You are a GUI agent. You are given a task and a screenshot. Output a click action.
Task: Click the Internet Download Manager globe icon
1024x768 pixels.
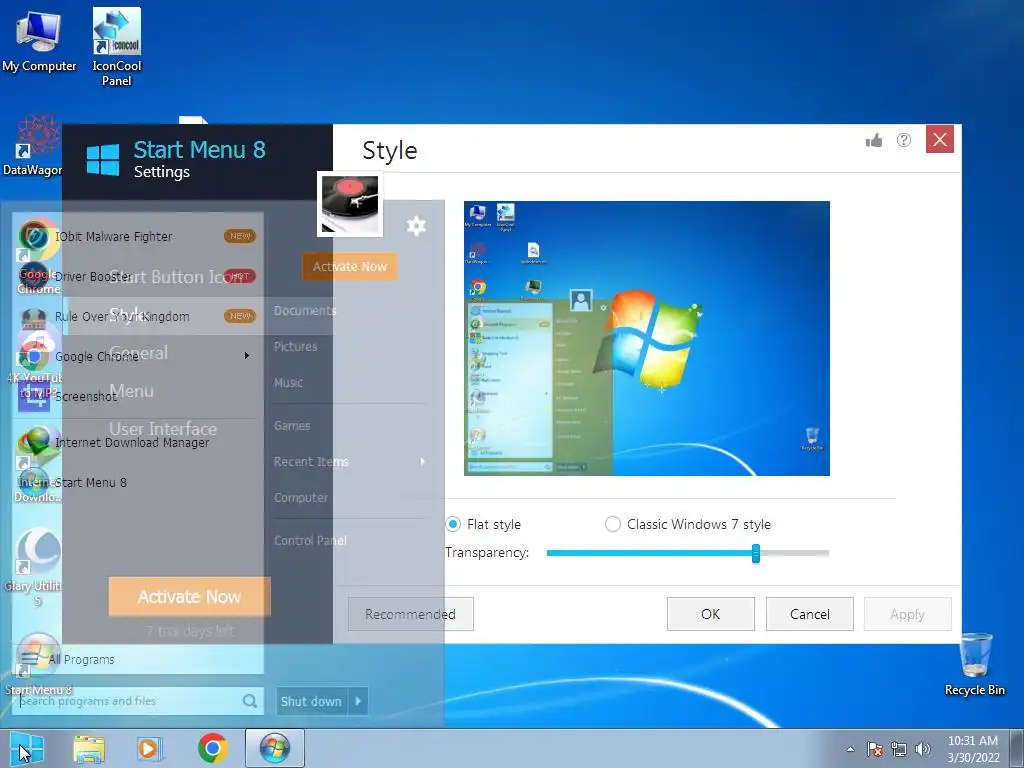pos(35,443)
